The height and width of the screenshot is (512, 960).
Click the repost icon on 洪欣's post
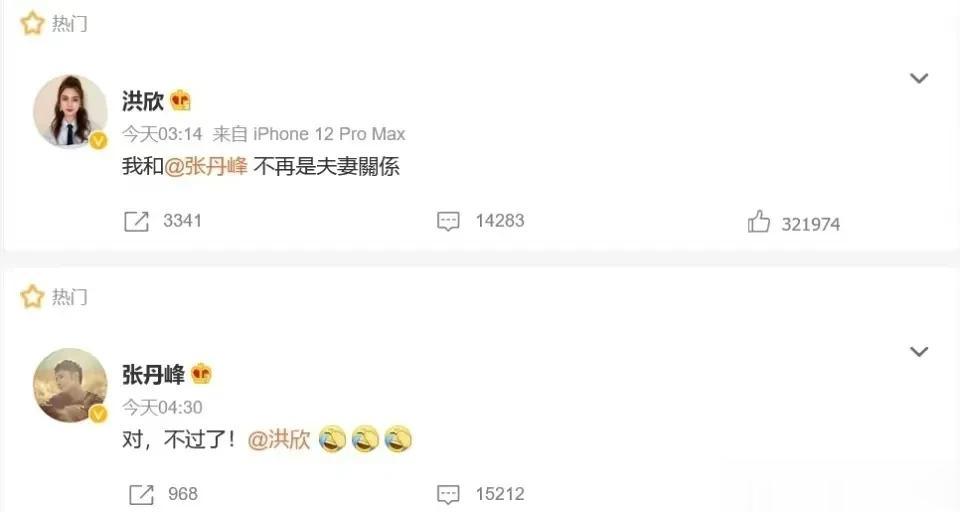coord(136,221)
